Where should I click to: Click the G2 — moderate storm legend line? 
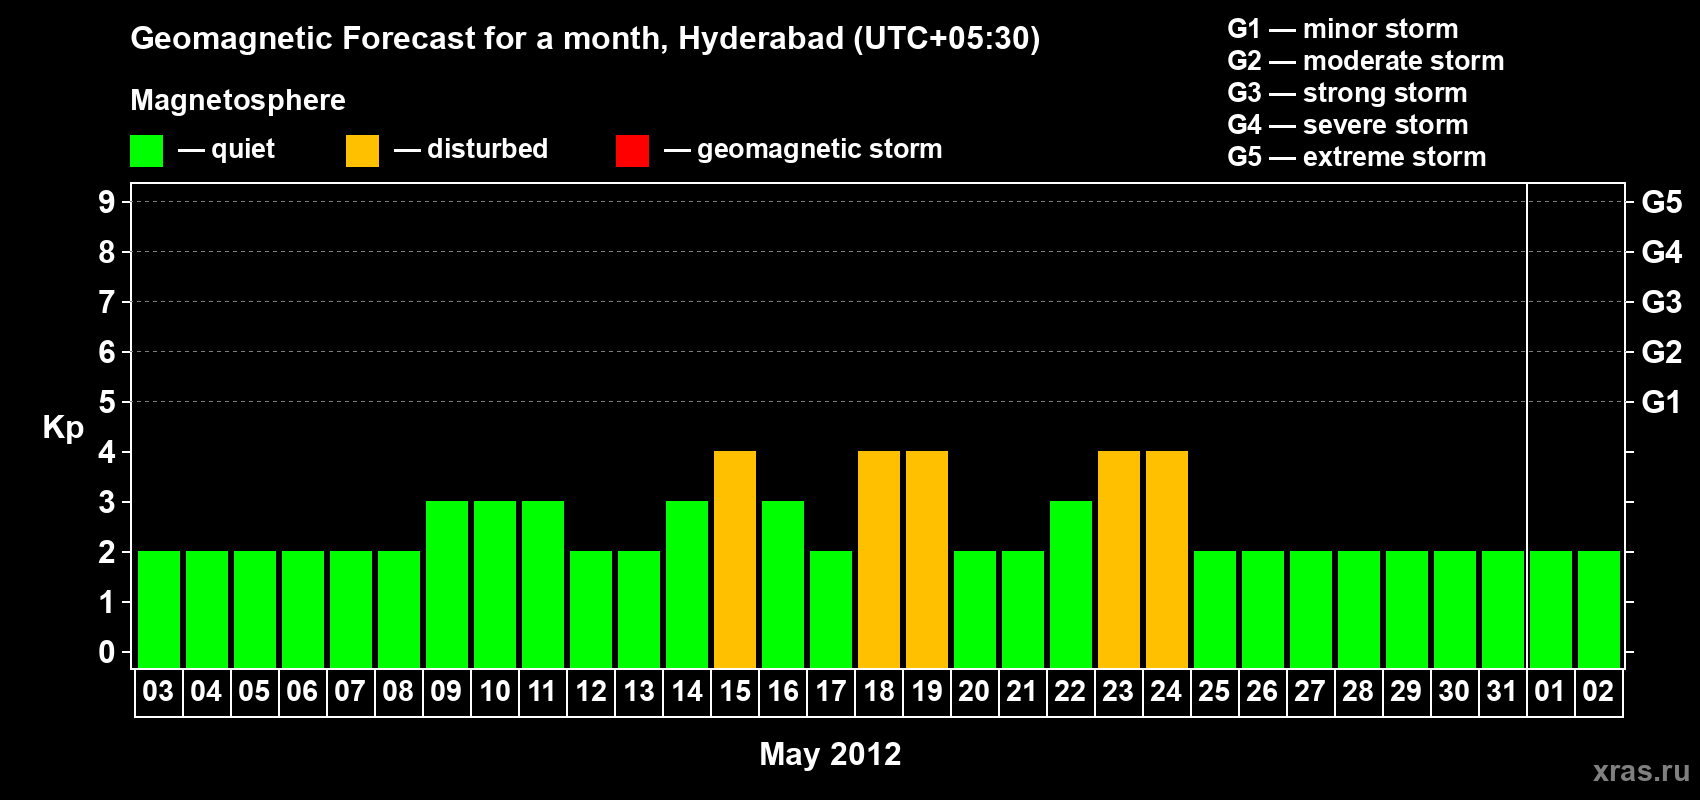[1365, 61]
